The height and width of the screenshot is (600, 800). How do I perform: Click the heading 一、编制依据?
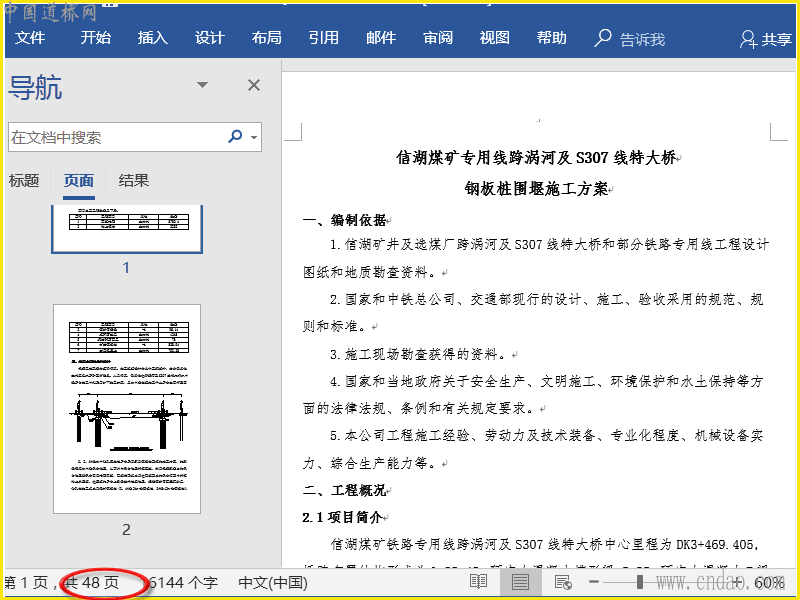[x=344, y=220]
